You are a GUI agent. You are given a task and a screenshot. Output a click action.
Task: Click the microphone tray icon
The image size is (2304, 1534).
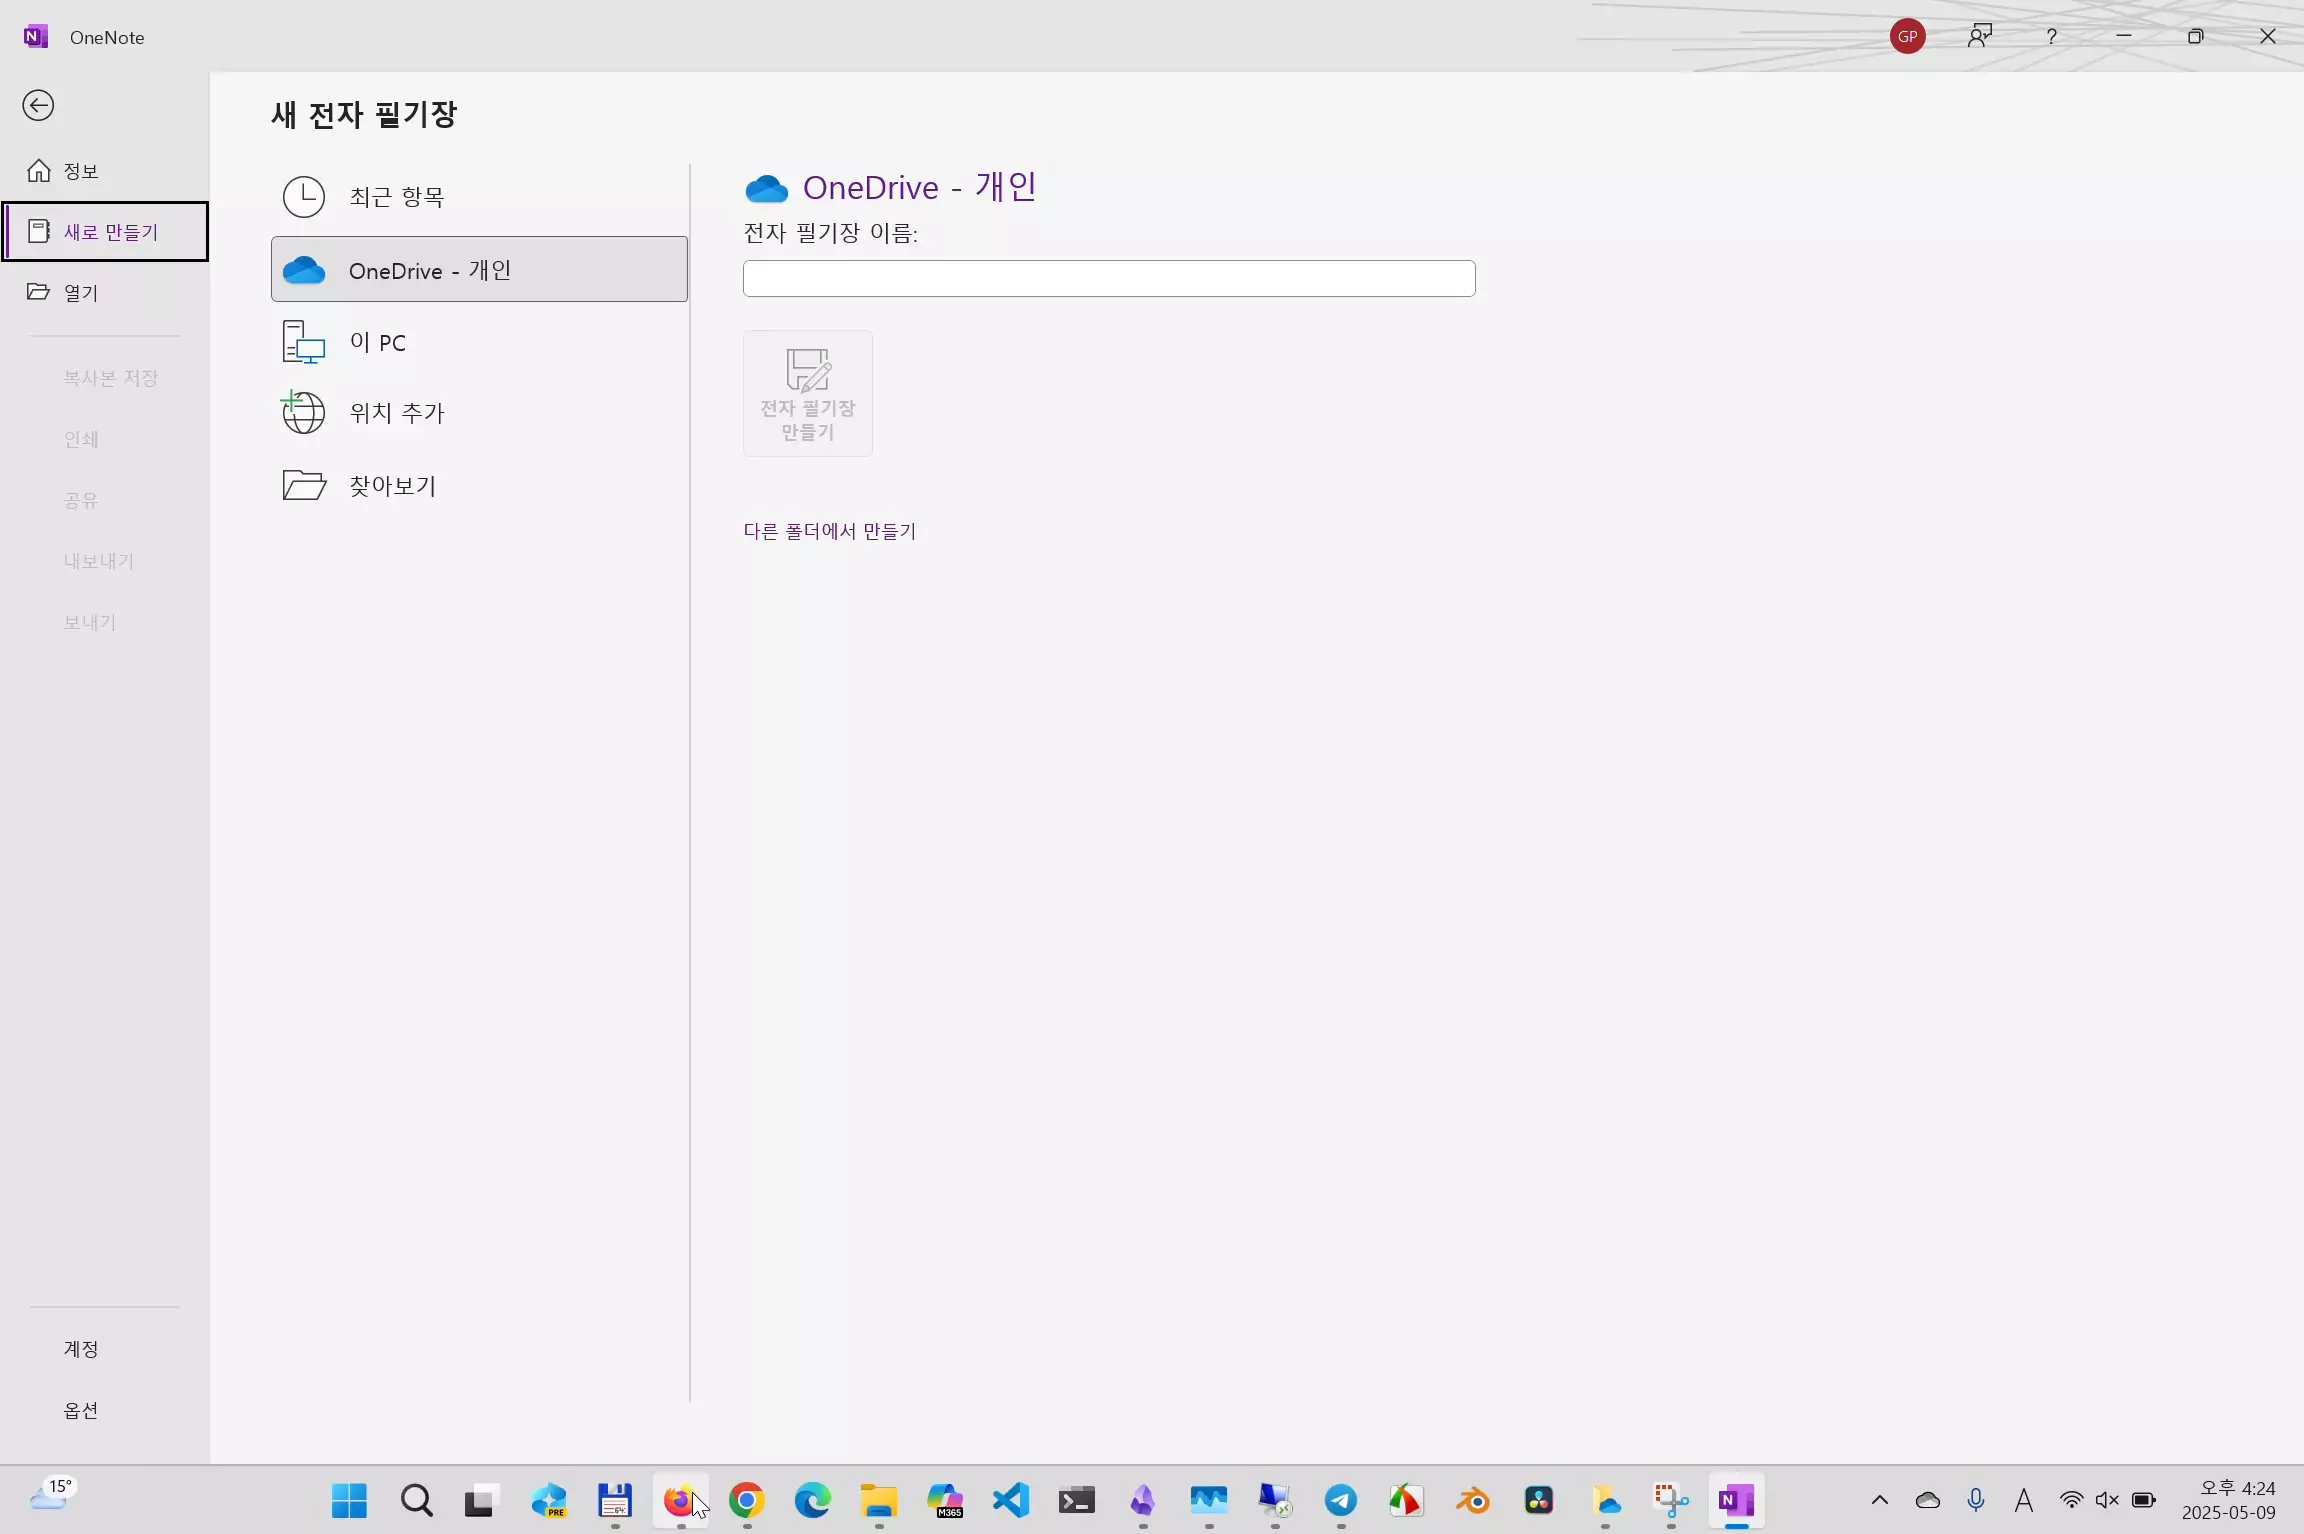1976,1500
